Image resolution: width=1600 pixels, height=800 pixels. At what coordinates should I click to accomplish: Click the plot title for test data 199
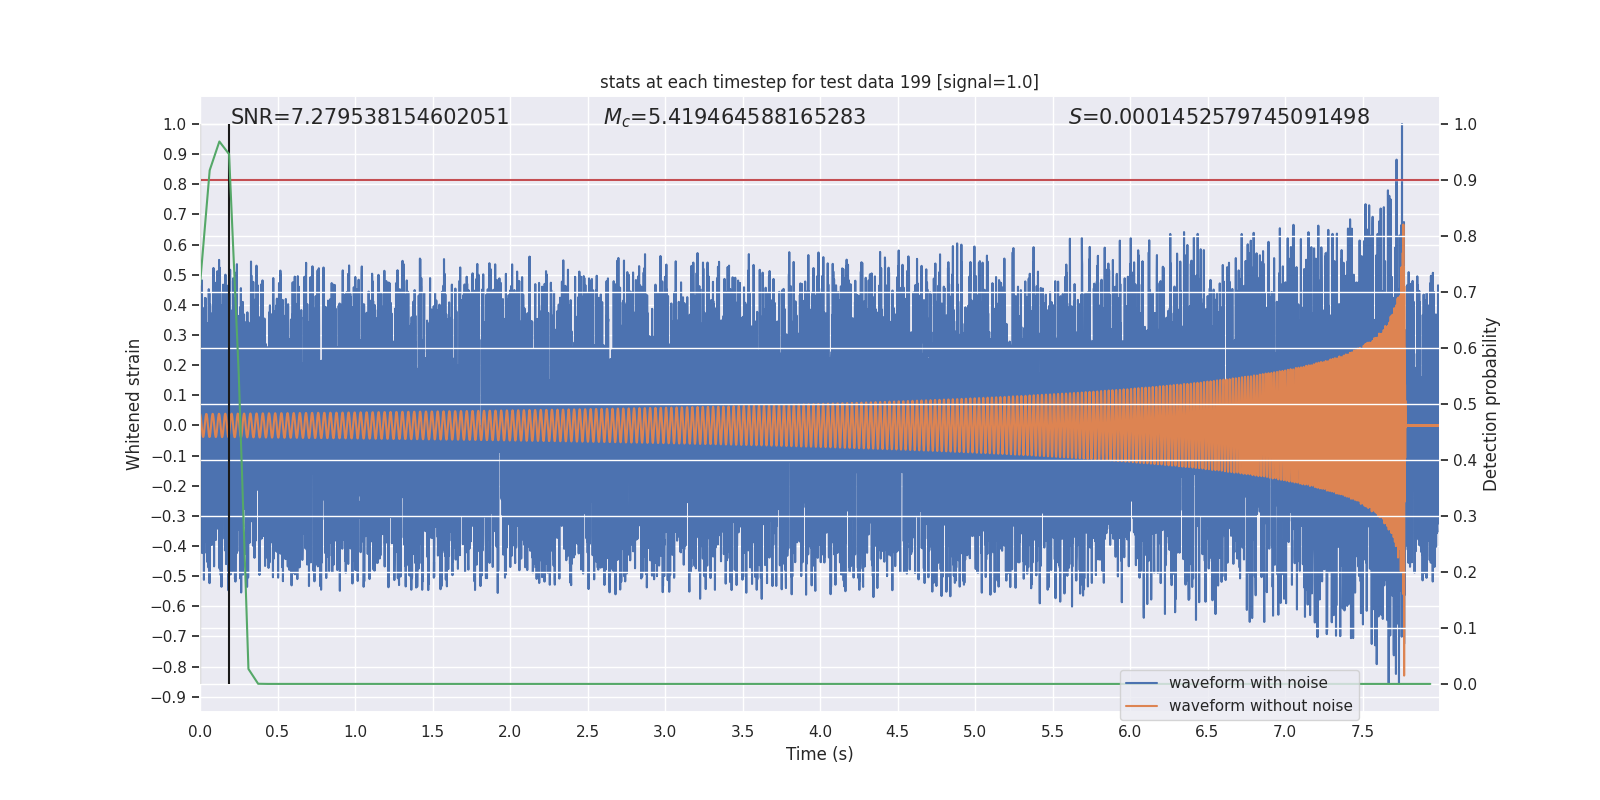click(819, 82)
